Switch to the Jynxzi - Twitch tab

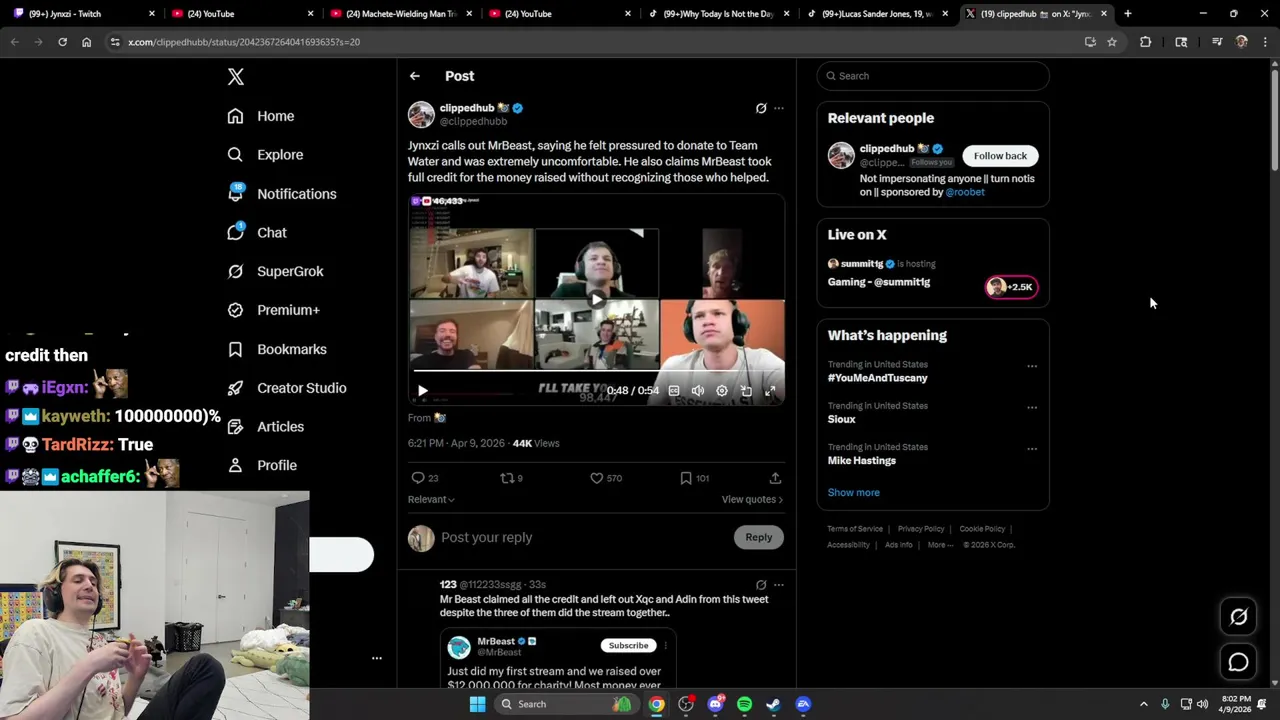click(83, 14)
